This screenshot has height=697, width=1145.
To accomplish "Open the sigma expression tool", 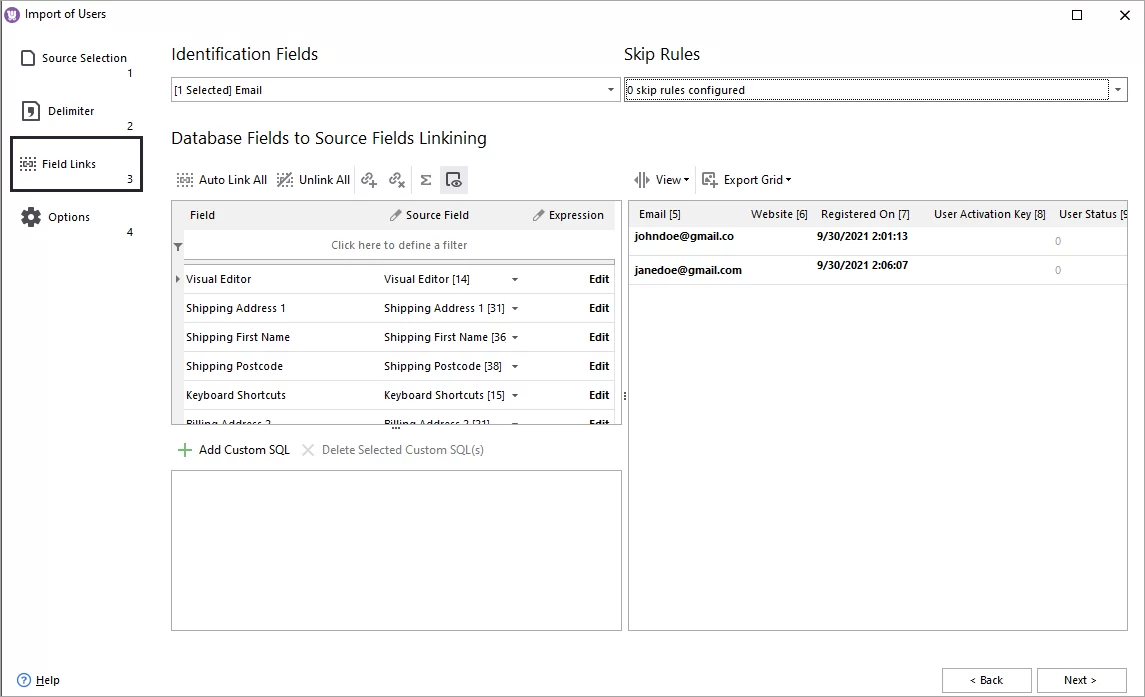I will [x=426, y=179].
